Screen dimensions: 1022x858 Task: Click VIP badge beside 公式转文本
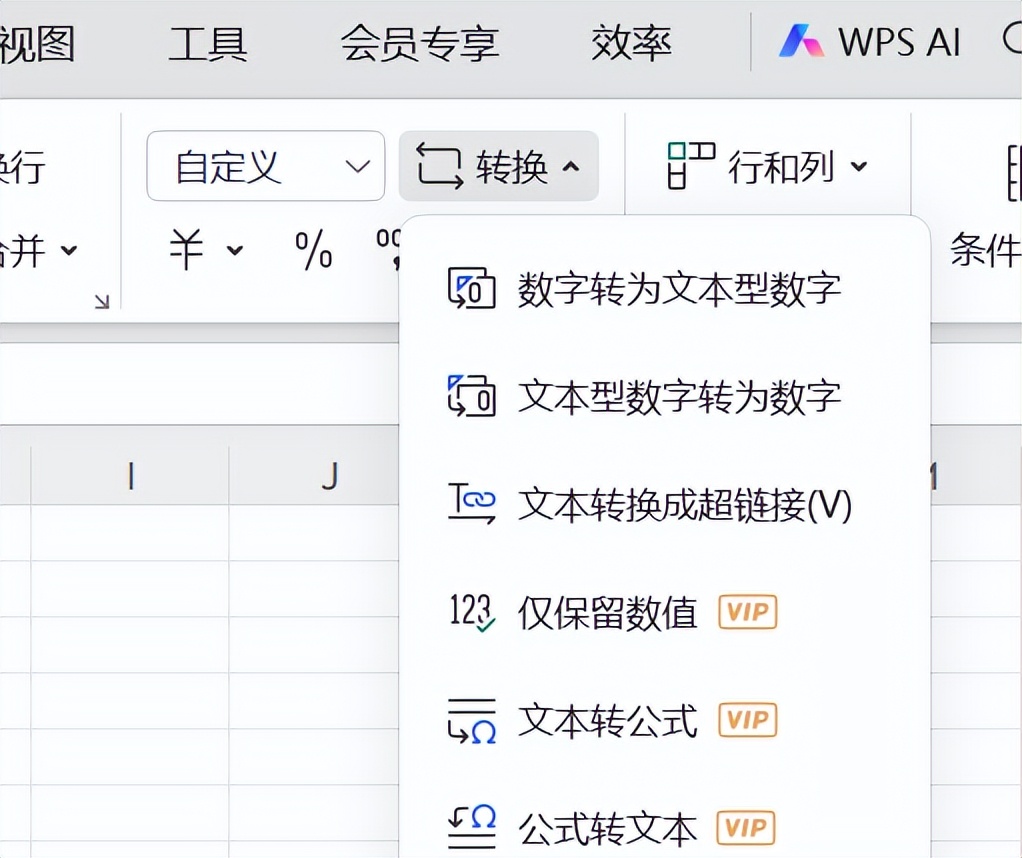point(746,828)
